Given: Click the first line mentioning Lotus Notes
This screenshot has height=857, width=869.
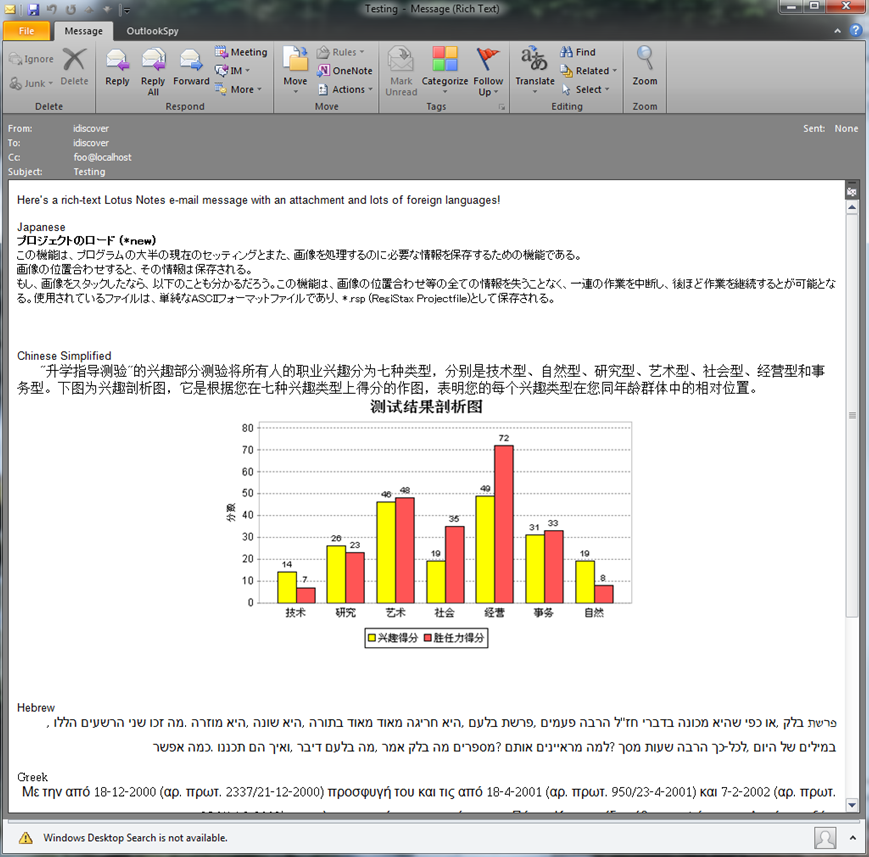Looking at the screenshot, I should click(258, 200).
